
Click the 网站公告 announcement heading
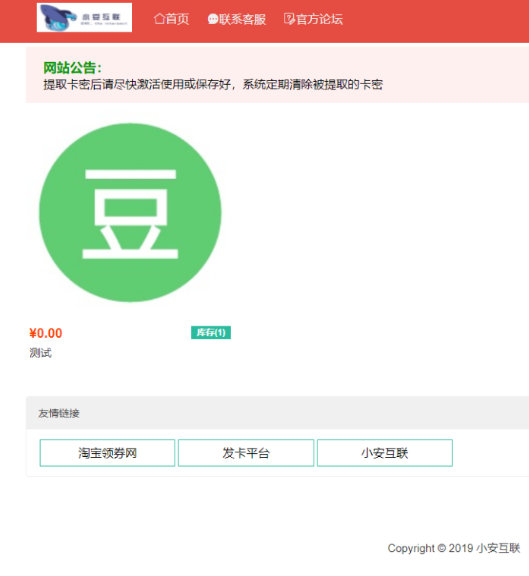(72, 68)
